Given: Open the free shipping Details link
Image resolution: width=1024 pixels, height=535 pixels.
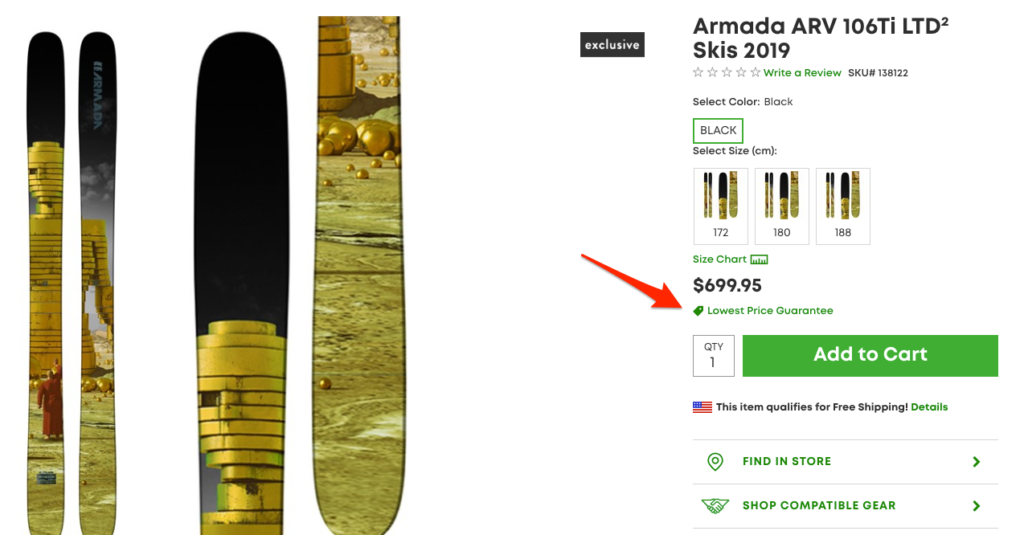Looking at the screenshot, I should point(929,407).
